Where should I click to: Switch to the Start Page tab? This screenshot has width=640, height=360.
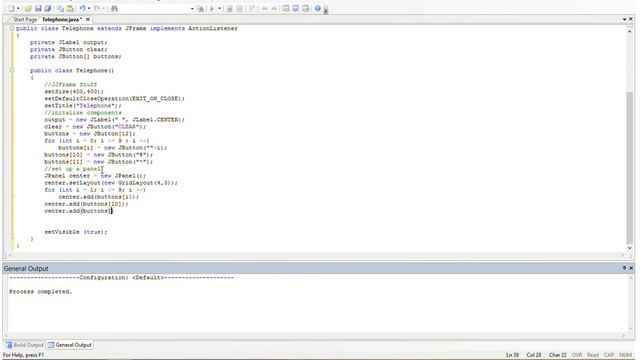25,20
